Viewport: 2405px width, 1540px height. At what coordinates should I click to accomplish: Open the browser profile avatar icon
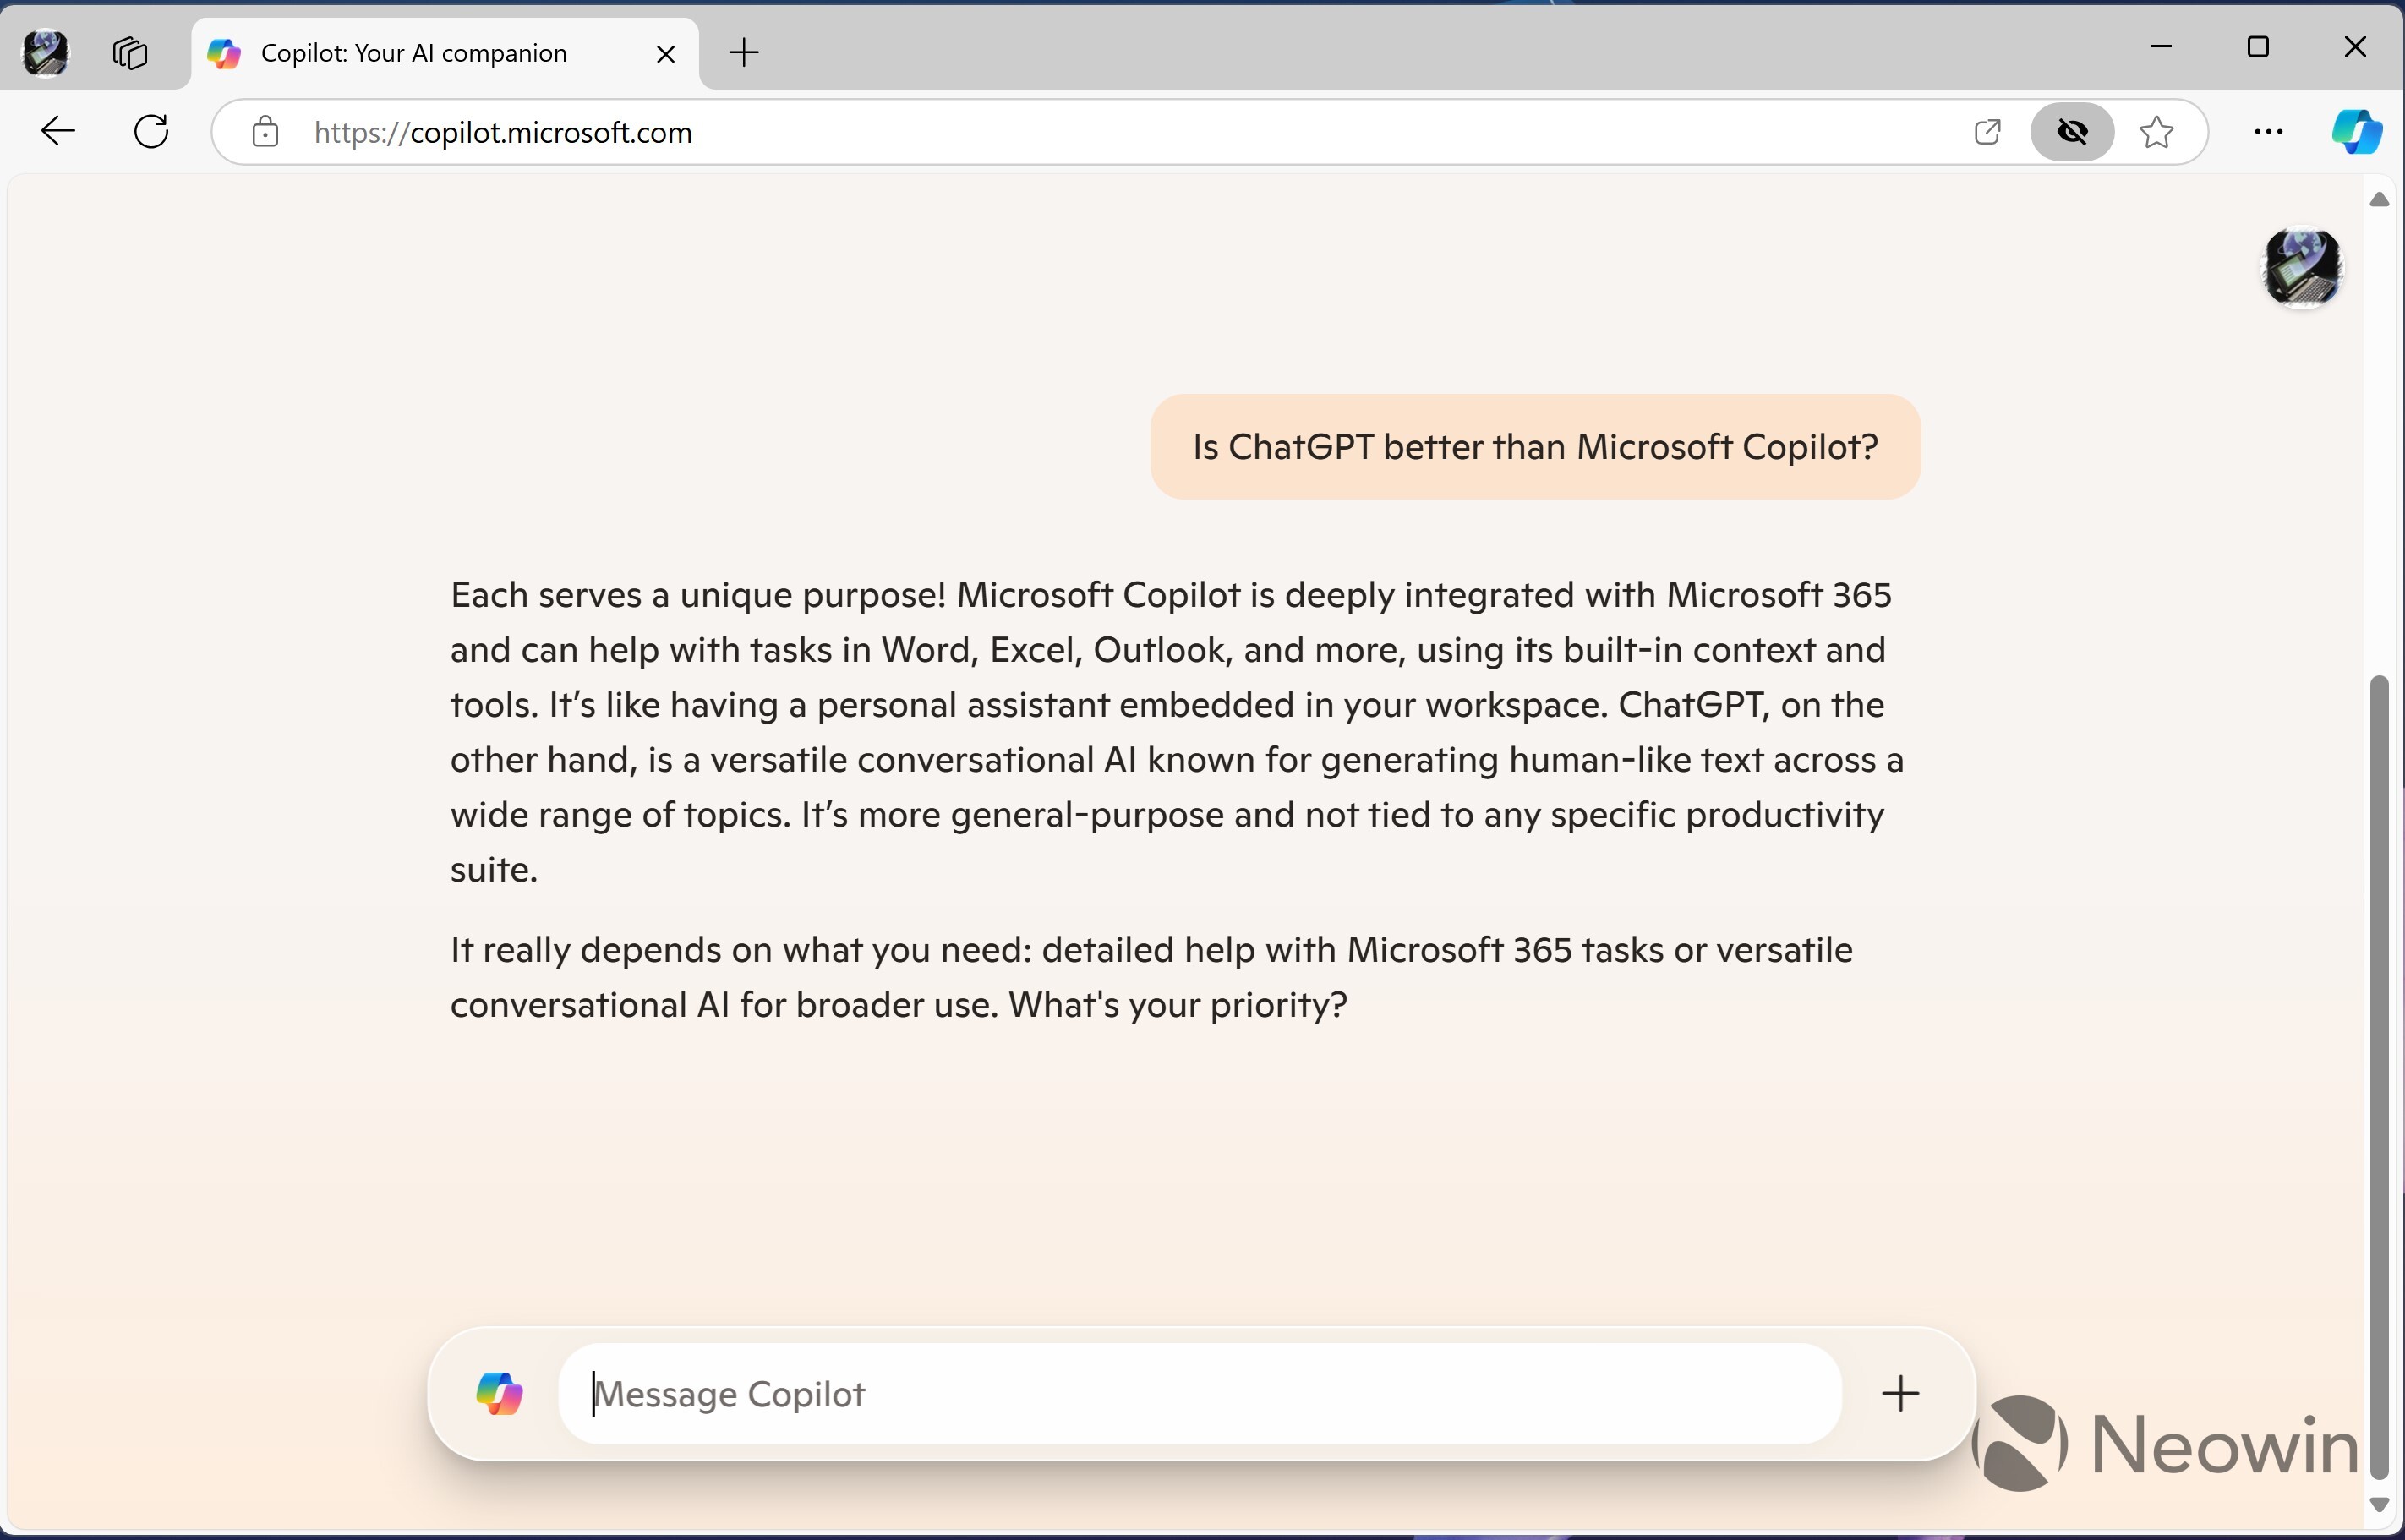point(46,52)
